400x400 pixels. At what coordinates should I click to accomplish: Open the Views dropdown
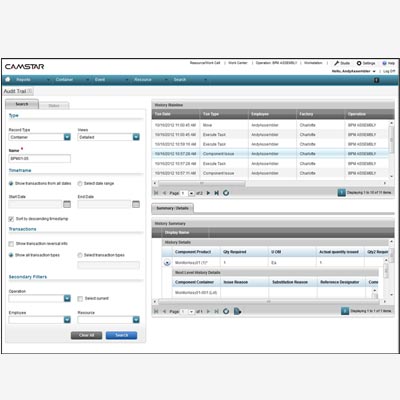click(x=136, y=137)
